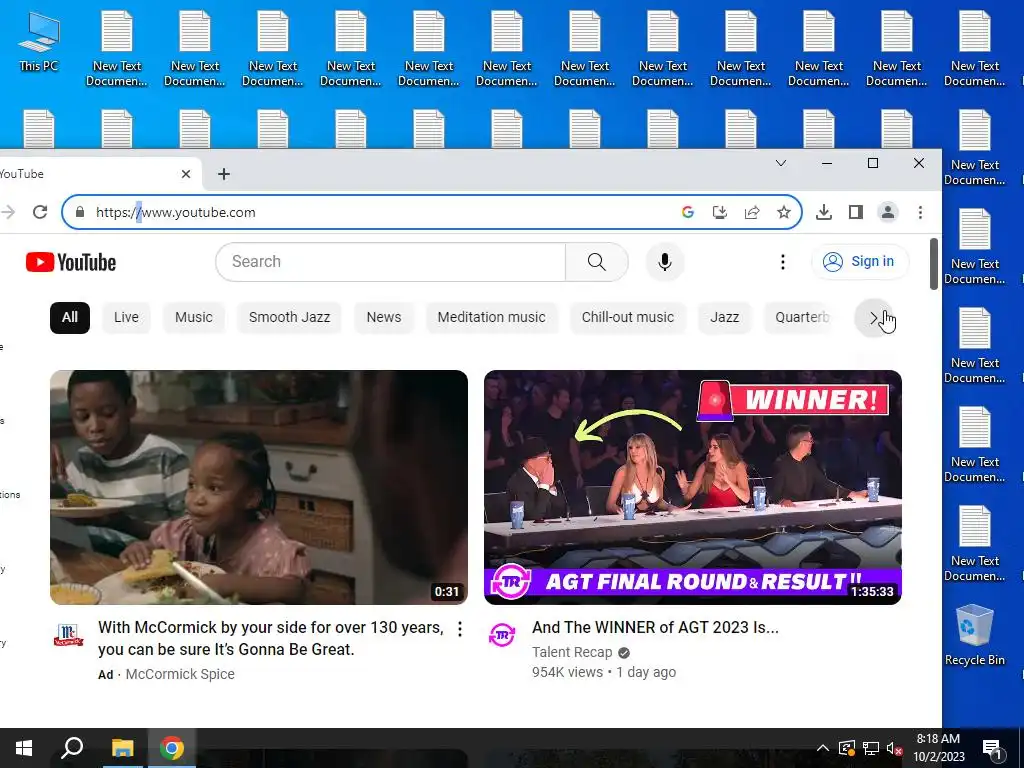
Task: Open Windows taskbar search
Action: [x=72, y=748]
